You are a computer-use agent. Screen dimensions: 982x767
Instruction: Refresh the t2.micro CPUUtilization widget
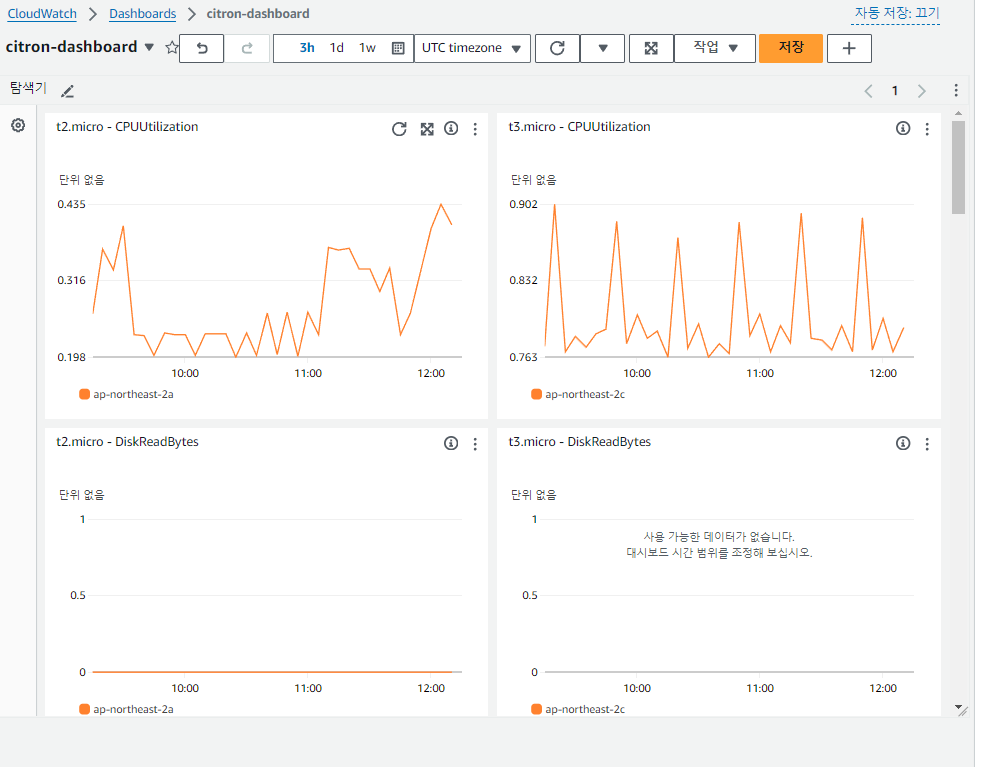[x=399, y=129]
